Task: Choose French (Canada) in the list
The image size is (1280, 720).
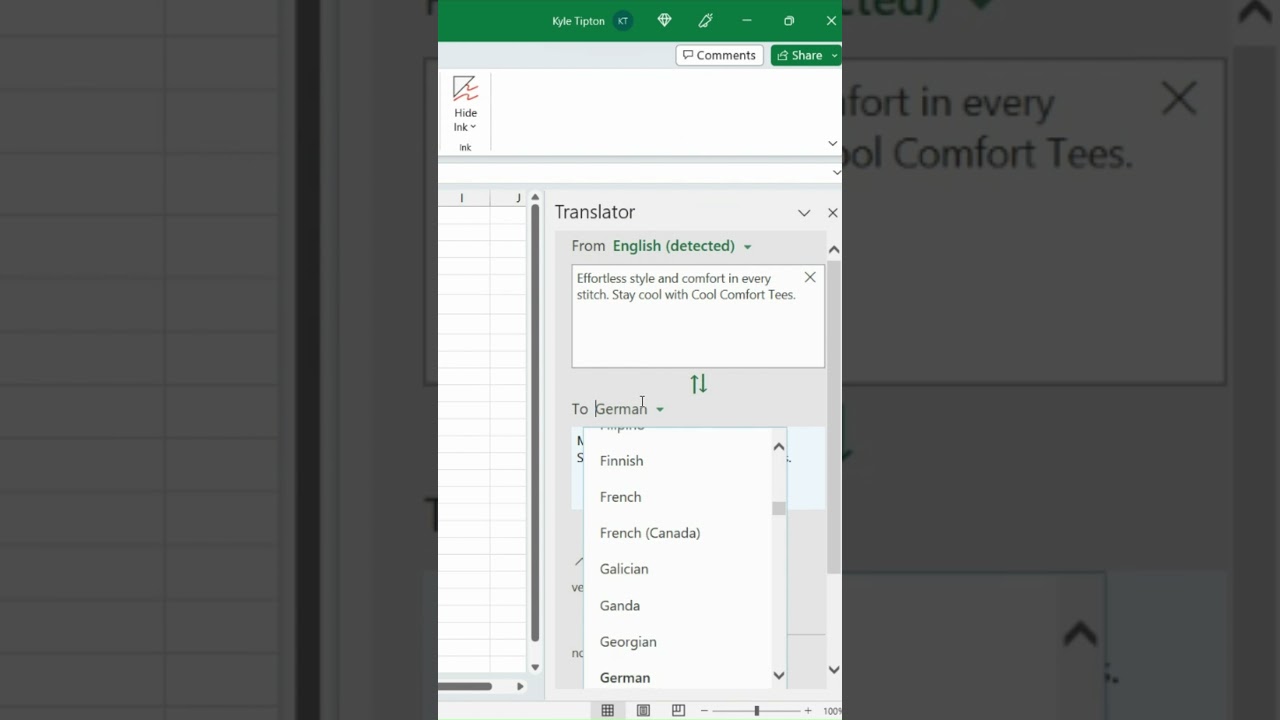Action: click(650, 533)
